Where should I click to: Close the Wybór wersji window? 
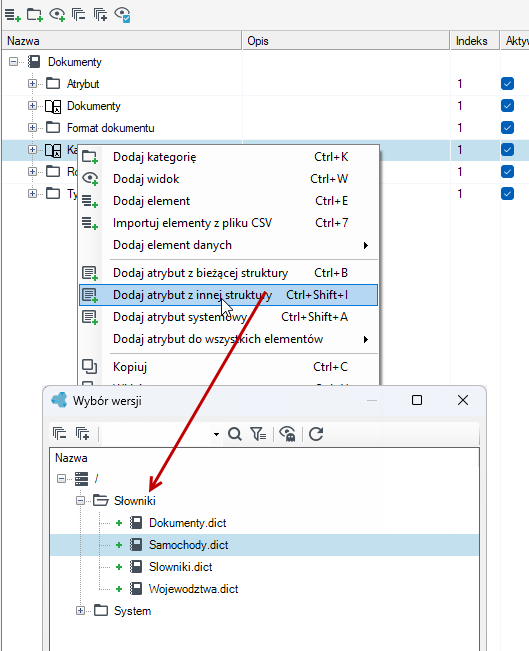(463, 400)
